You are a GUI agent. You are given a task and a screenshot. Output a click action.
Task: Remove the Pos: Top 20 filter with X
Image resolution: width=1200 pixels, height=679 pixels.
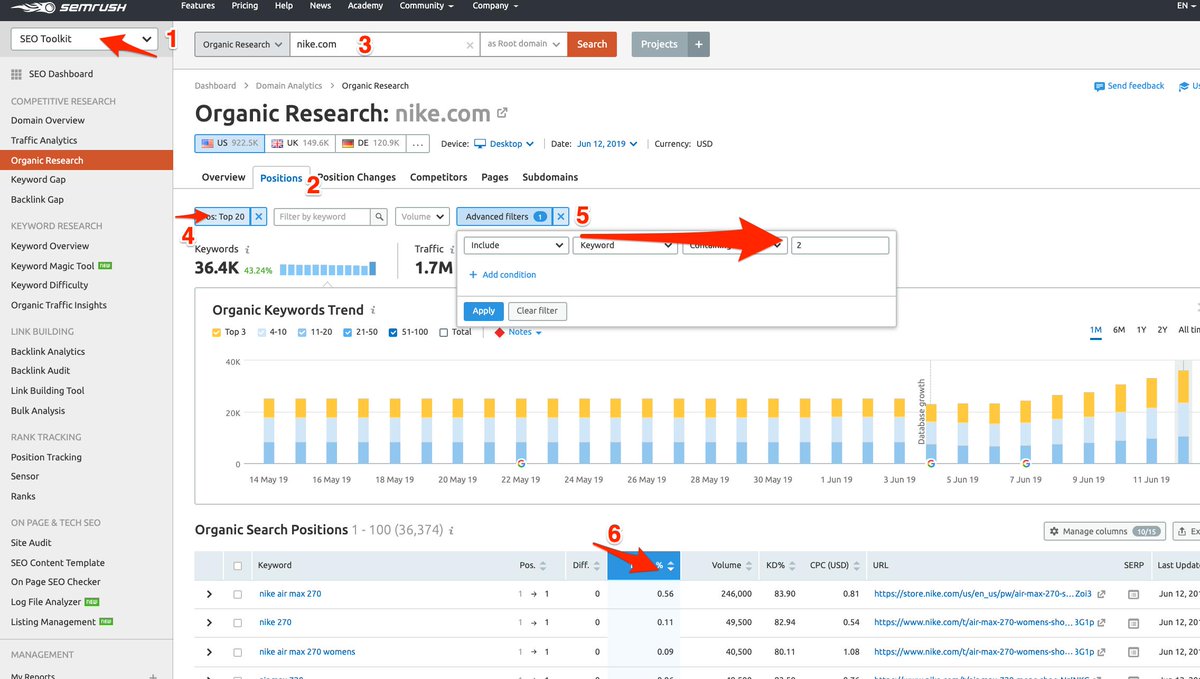point(258,216)
